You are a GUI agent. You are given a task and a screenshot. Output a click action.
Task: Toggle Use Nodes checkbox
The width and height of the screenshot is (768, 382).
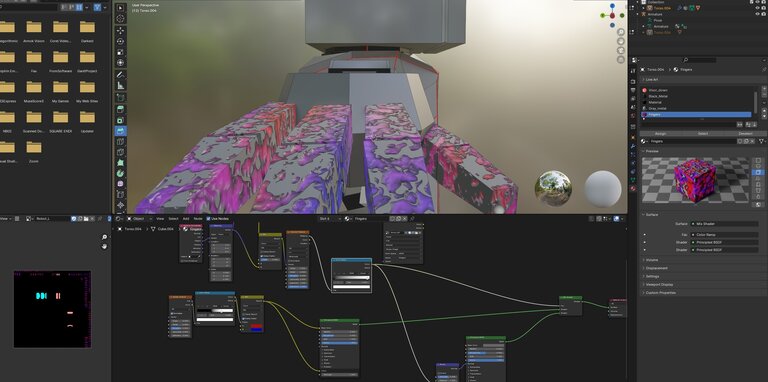pos(209,218)
